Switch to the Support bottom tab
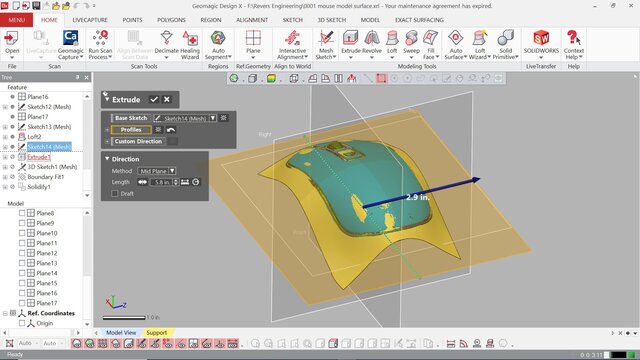 pyautogui.click(x=157, y=333)
